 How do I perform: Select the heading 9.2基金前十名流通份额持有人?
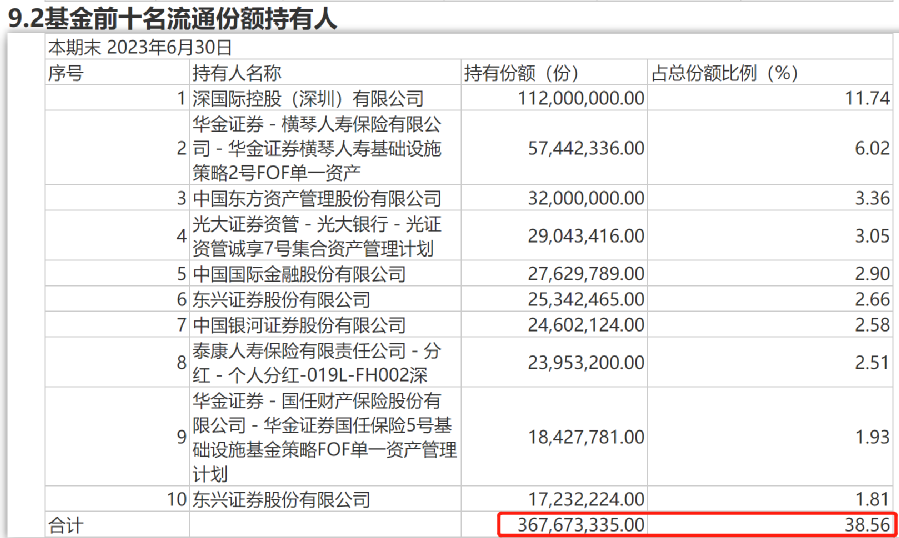173,18
